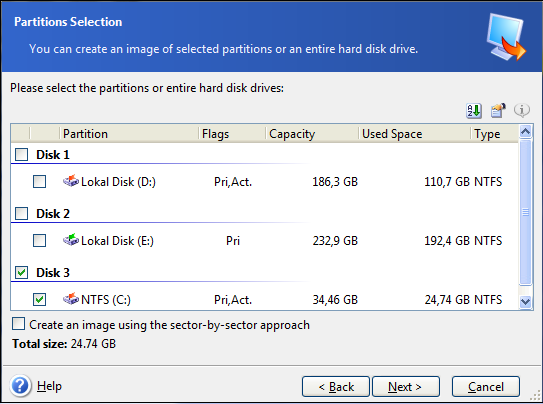
Task: Tick the Lokal Disk (E:) partition checkbox
Action: click(x=39, y=240)
